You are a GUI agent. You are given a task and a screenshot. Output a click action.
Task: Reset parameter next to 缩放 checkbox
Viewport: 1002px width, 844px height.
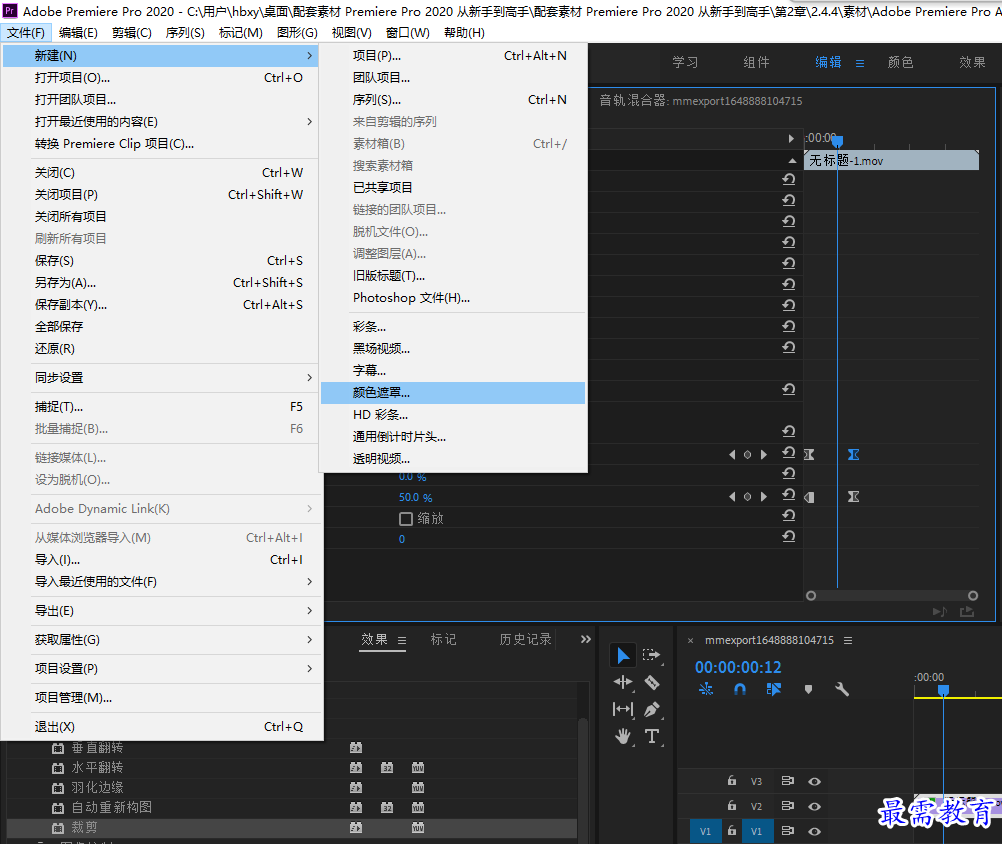(x=789, y=515)
